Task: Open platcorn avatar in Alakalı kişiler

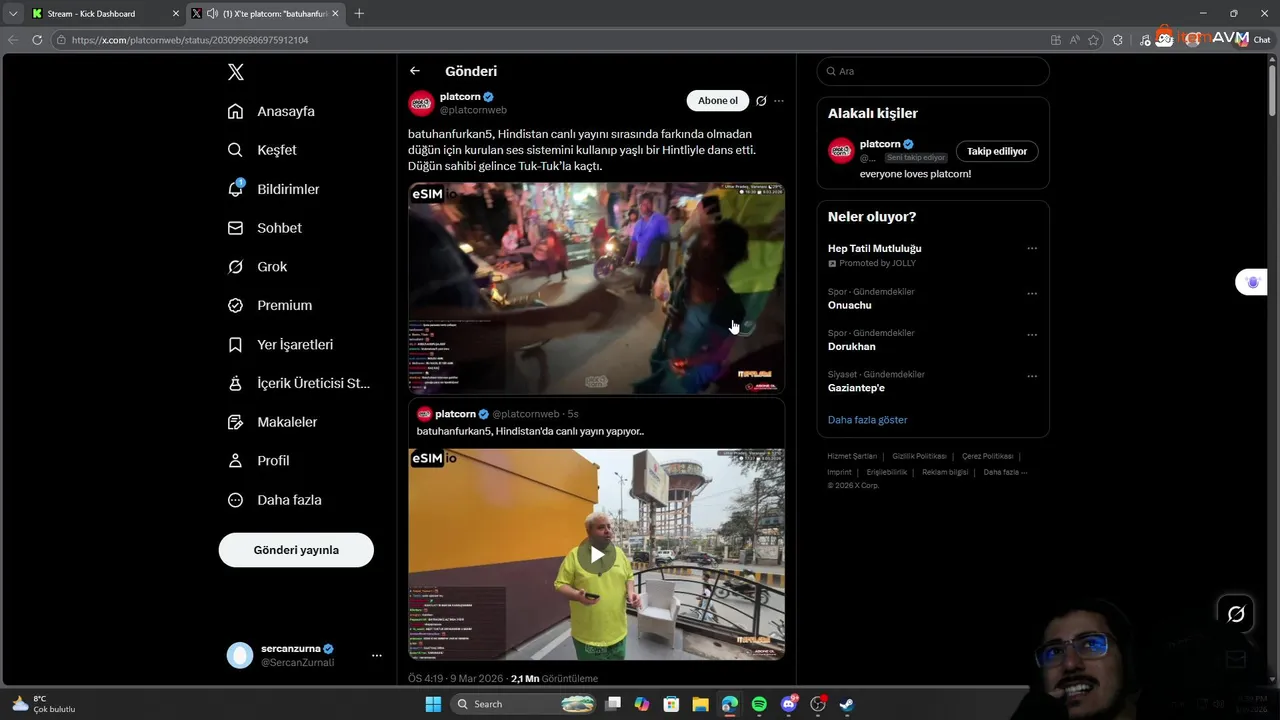Action: (841, 151)
